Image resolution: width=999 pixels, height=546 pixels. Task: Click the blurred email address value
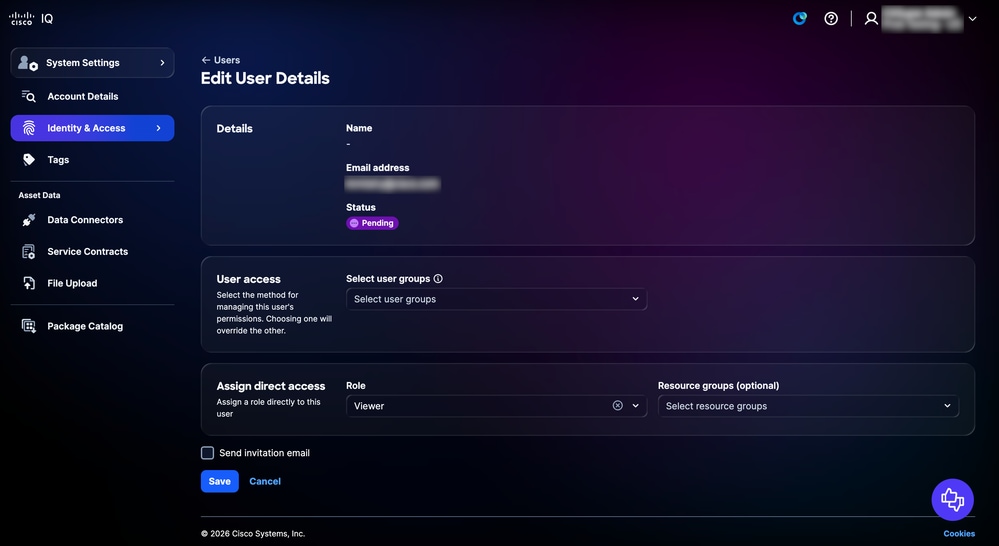click(x=392, y=183)
